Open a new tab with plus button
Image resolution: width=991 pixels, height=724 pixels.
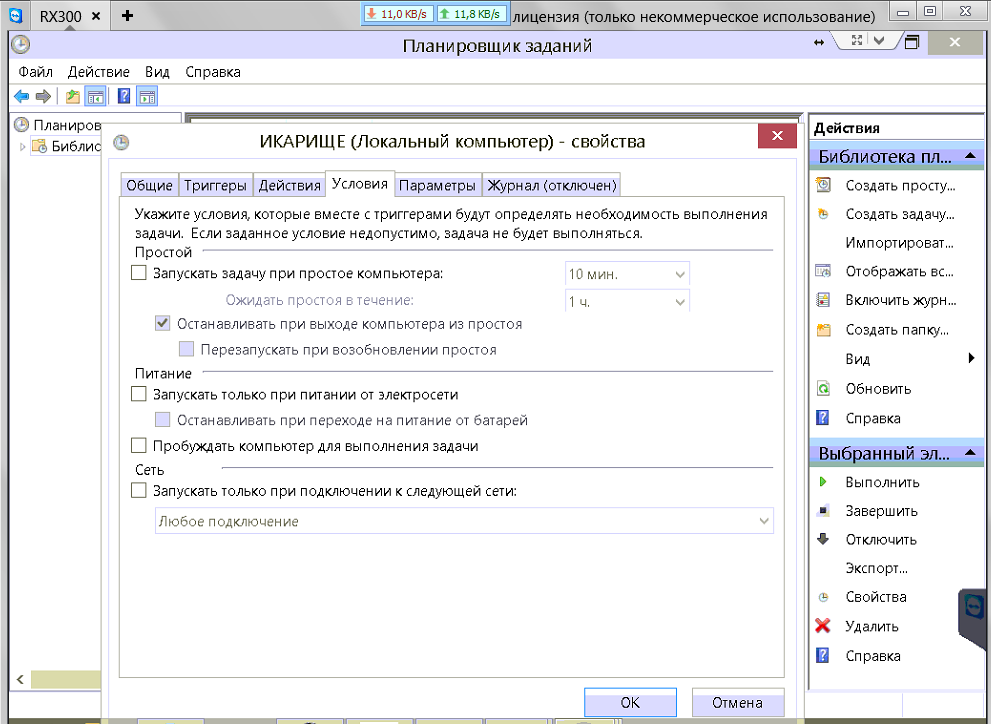point(127,16)
